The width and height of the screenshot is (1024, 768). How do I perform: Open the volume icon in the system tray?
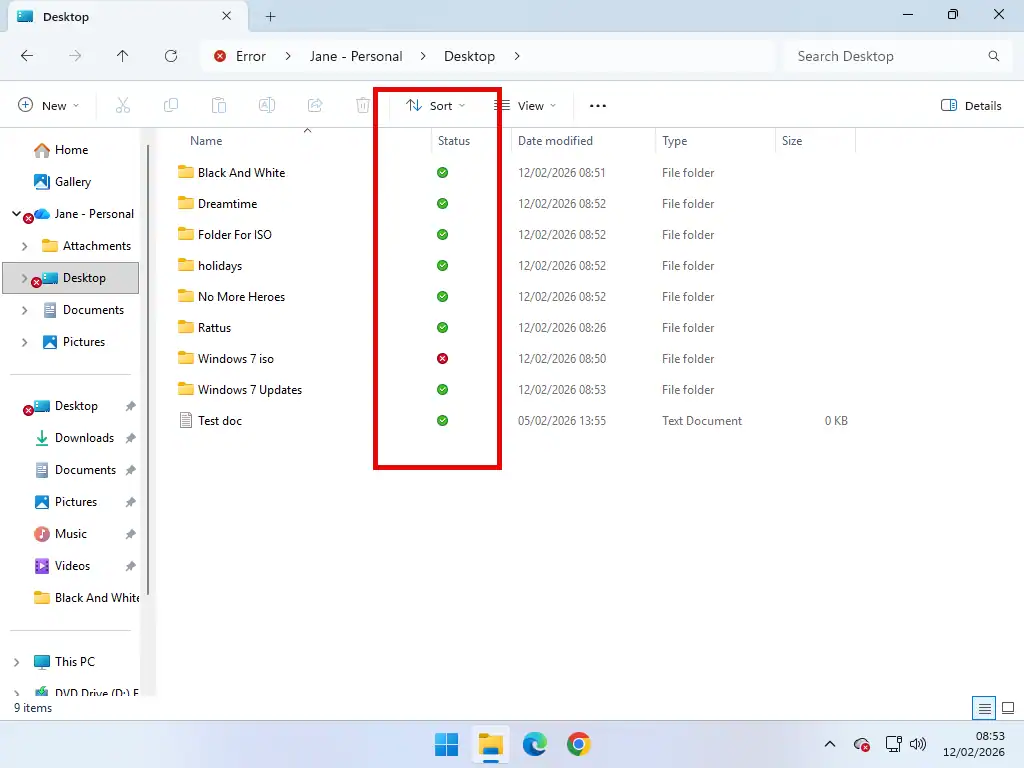918,745
